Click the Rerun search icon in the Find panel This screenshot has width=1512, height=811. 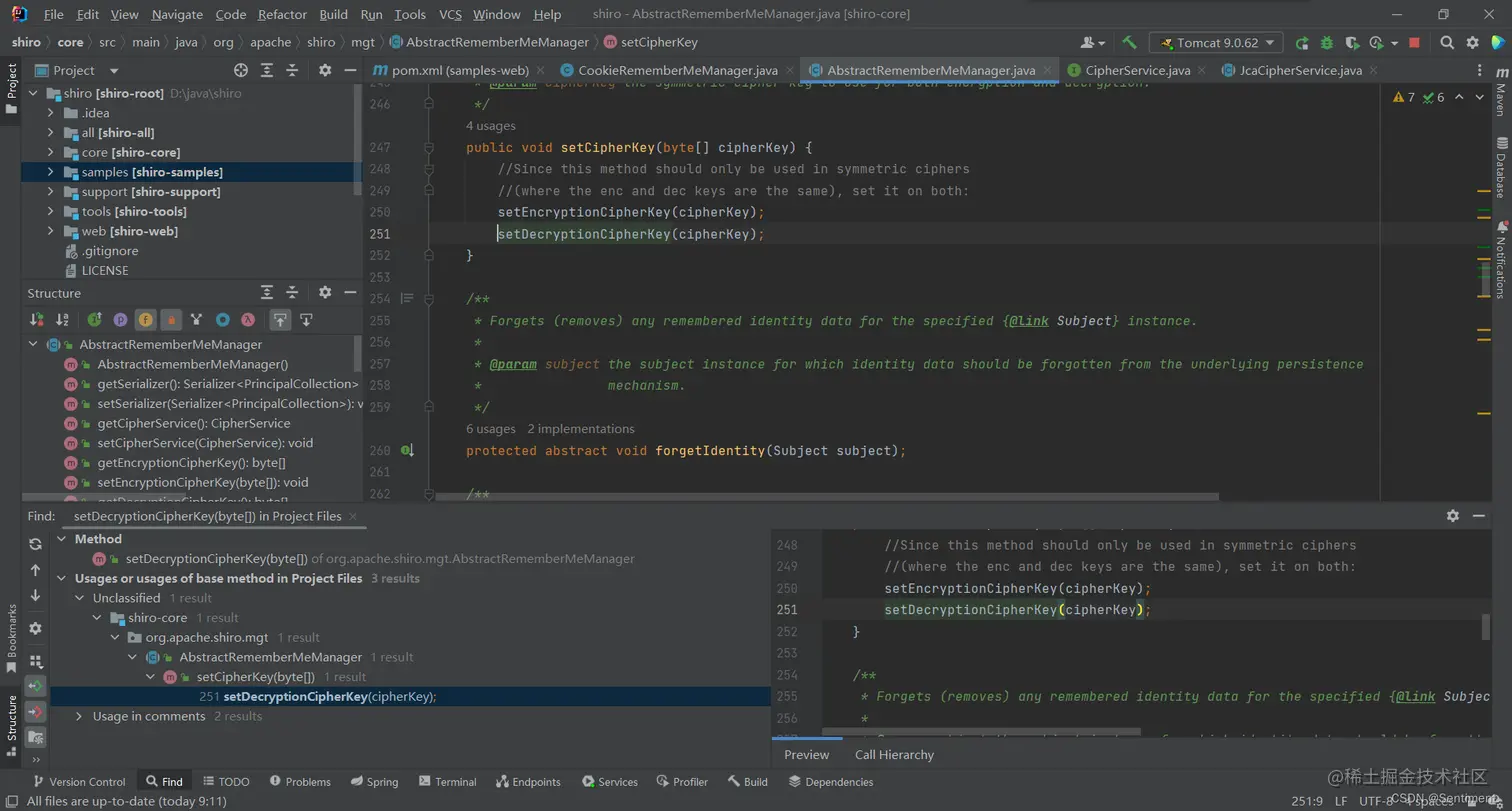click(x=35, y=544)
